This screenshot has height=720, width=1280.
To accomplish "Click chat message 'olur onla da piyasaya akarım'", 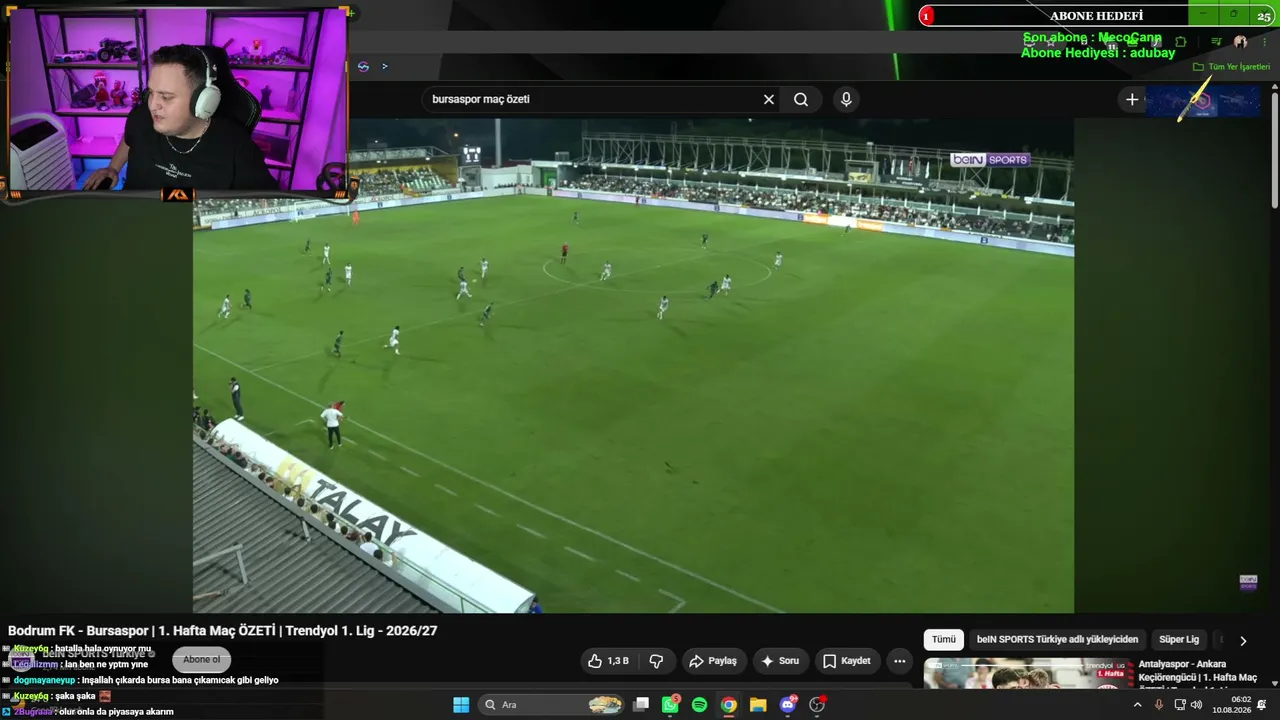I will click(116, 712).
